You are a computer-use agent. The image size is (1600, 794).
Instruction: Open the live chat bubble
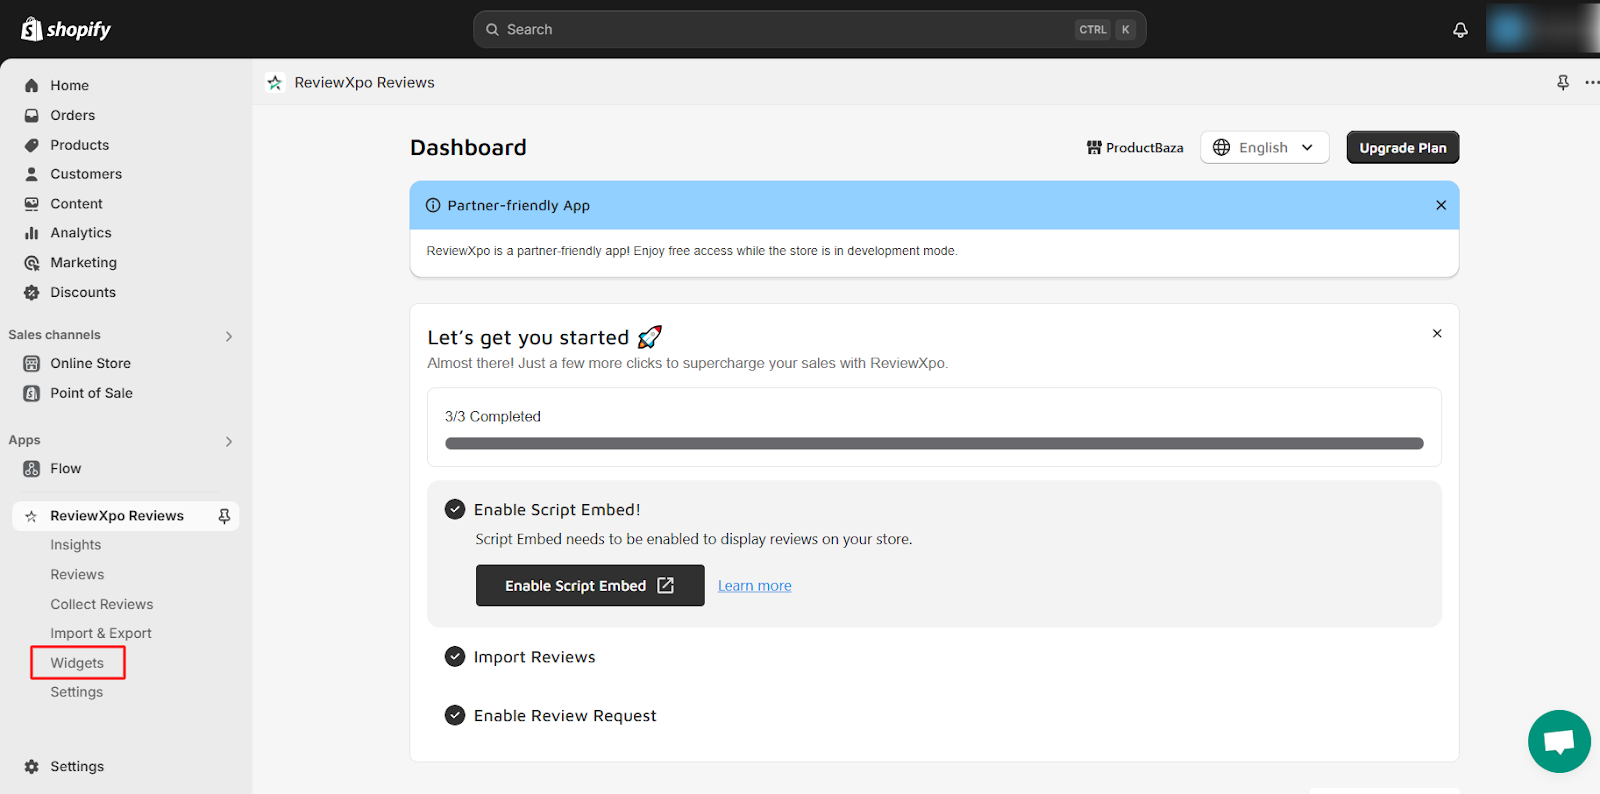point(1559,741)
